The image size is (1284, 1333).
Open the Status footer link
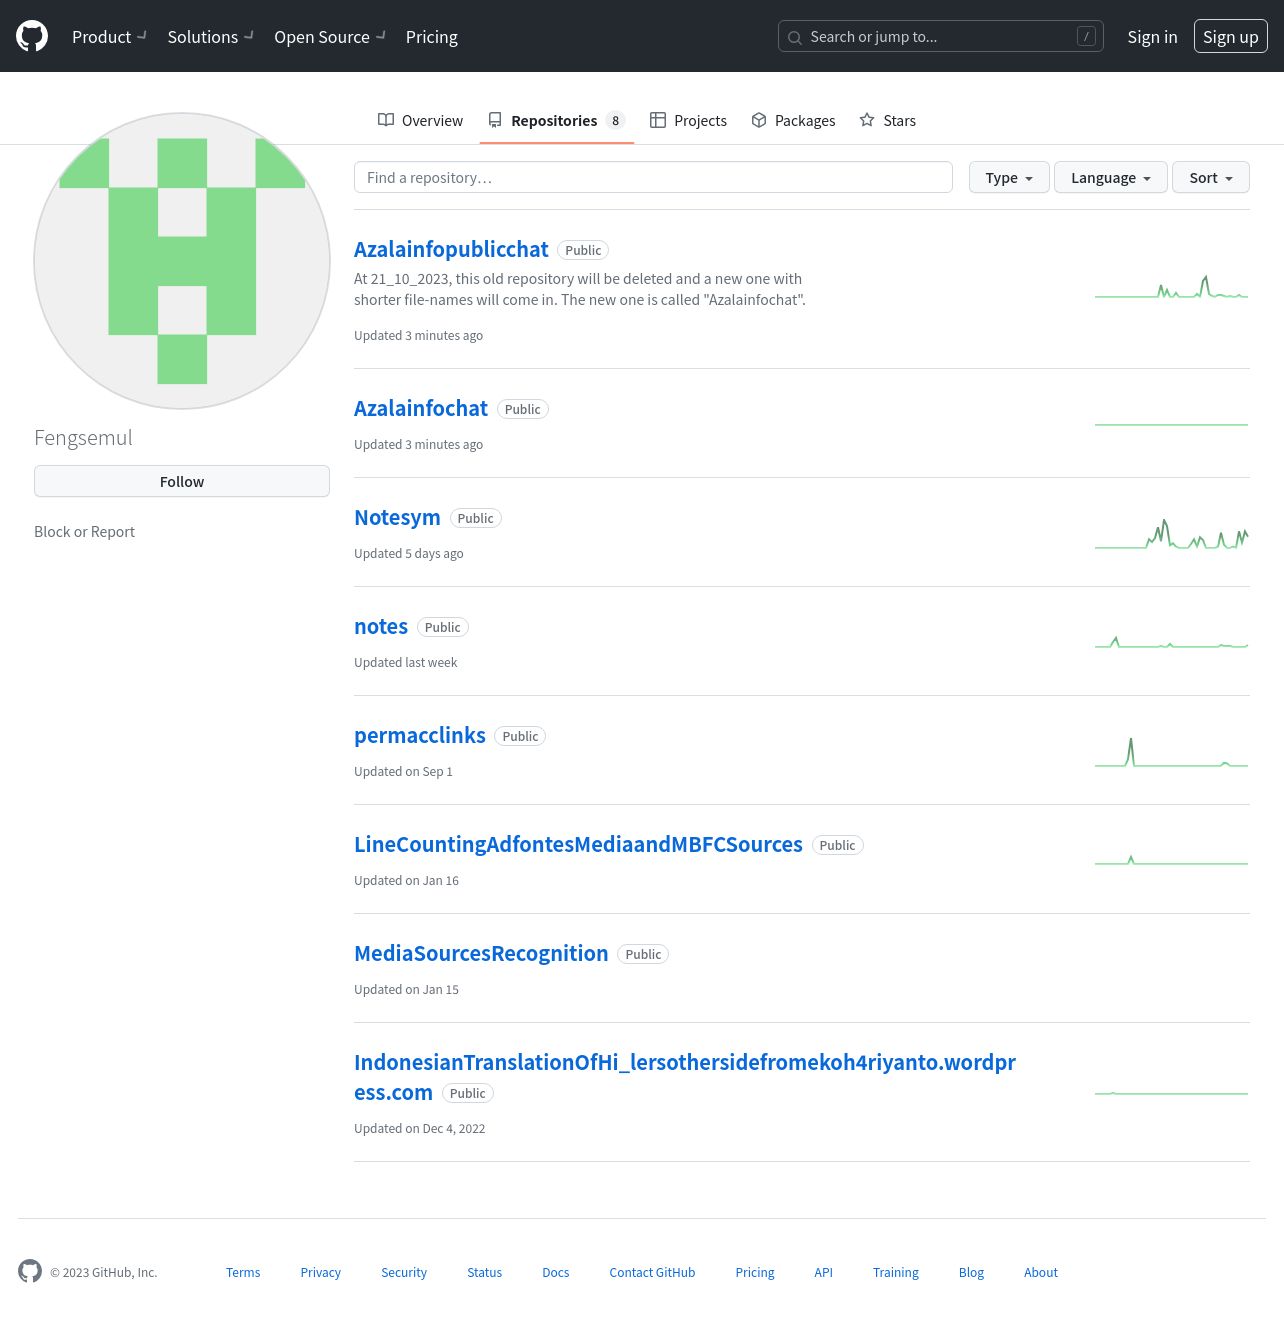coord(484,1272)
